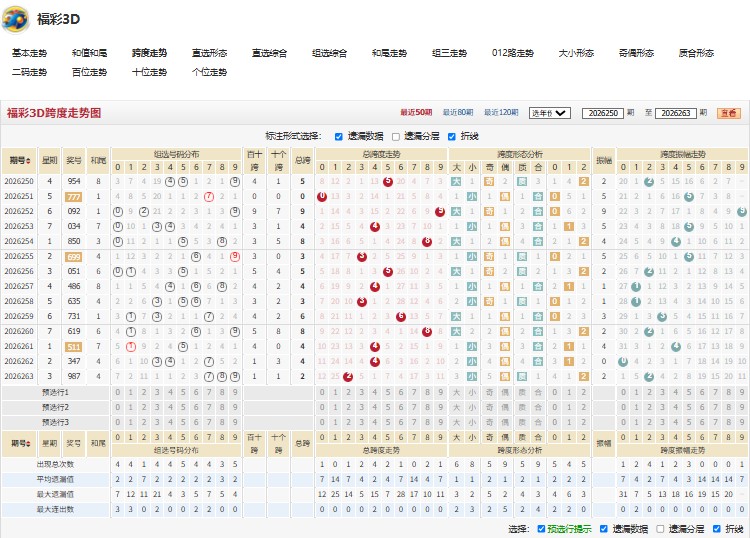Click the 大 badge in row 2026250
The width and height of the screenshot is (750, 538).
pos(456,182)
